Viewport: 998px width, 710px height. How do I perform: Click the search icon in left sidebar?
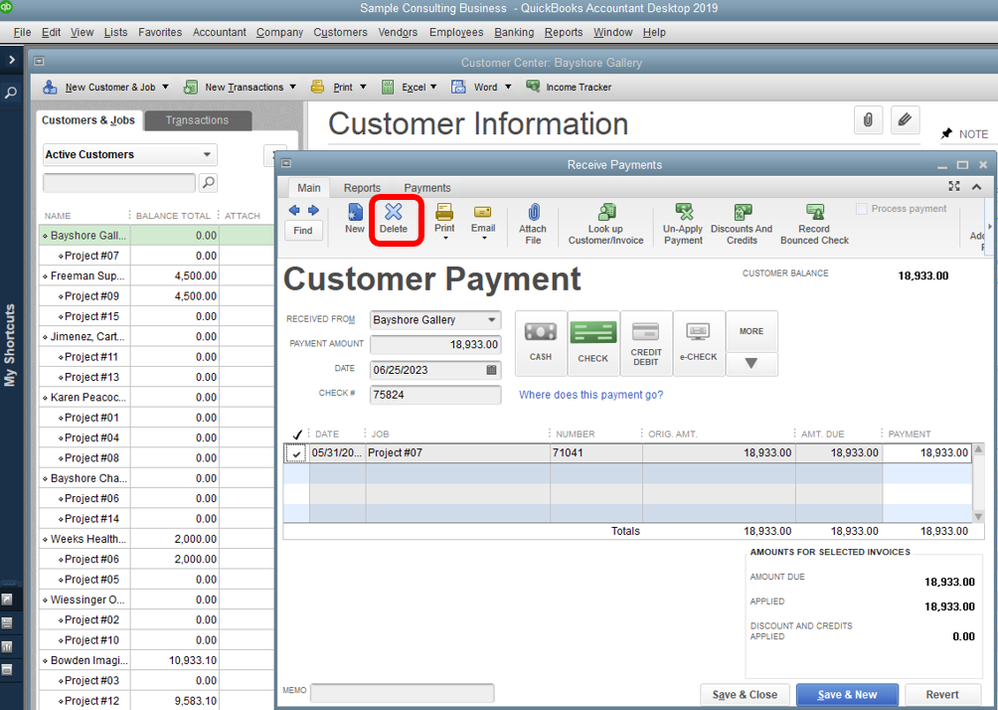click(x=11, y=93)
